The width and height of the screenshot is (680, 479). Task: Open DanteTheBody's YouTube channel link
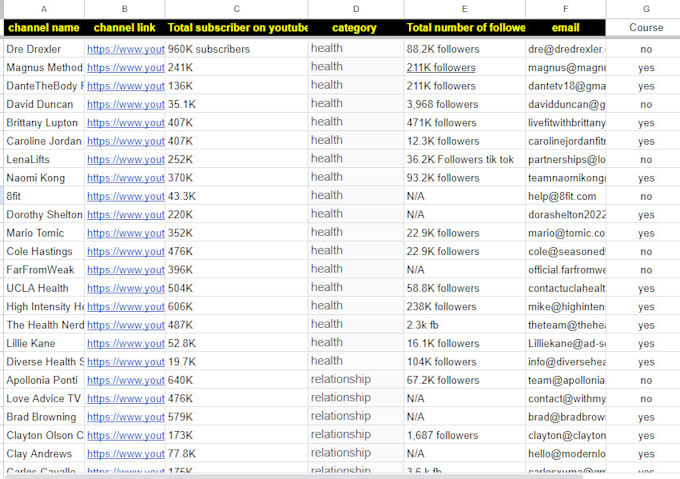click(126, 86)
